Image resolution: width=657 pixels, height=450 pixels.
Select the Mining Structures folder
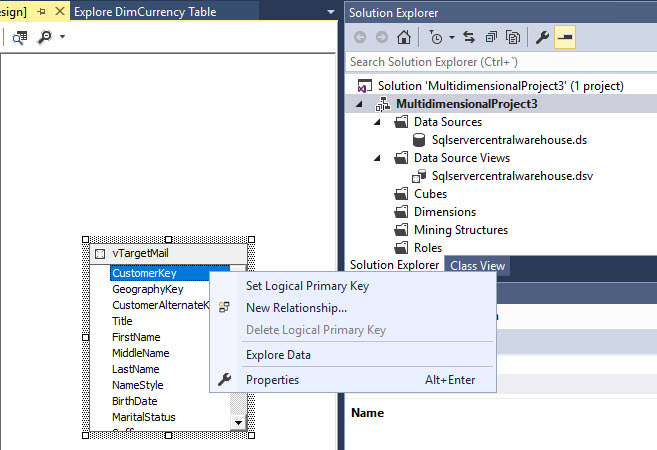[x=461, y=230]
